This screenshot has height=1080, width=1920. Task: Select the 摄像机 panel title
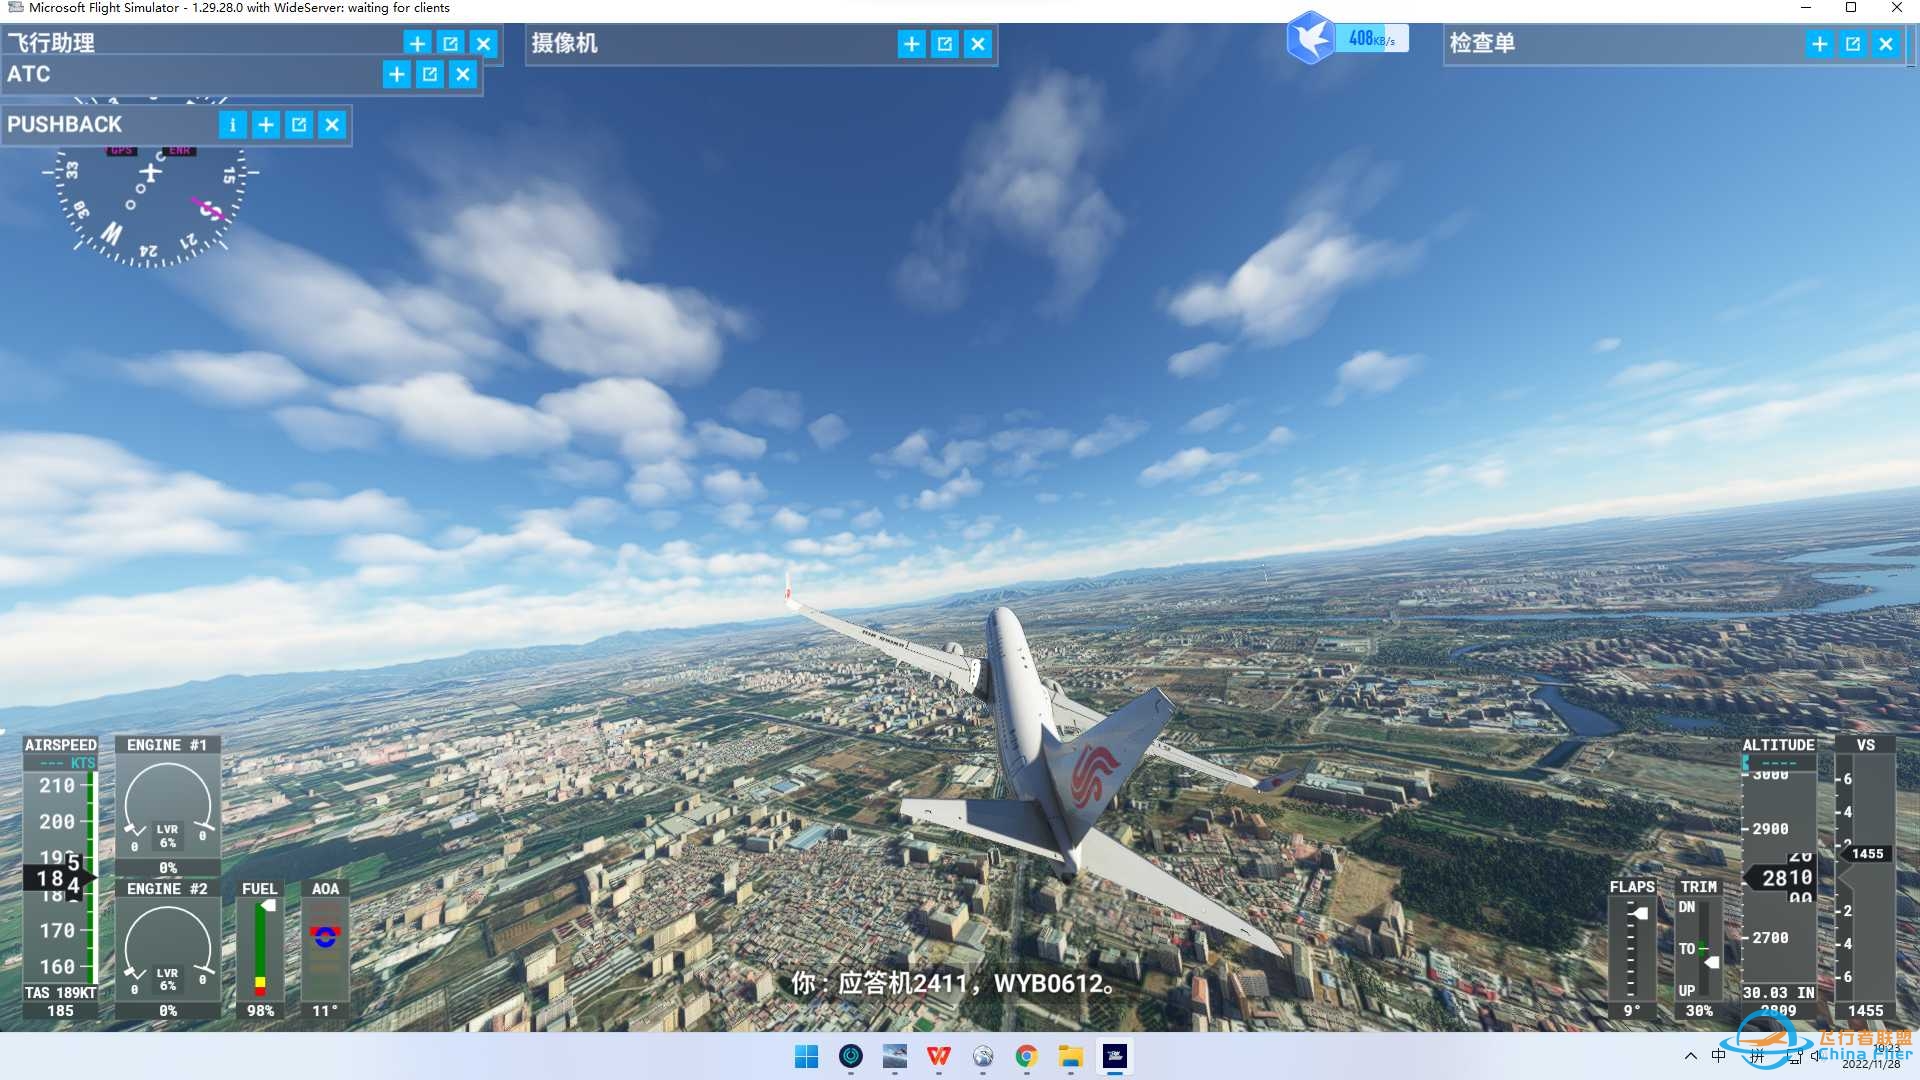coord(564,43)
